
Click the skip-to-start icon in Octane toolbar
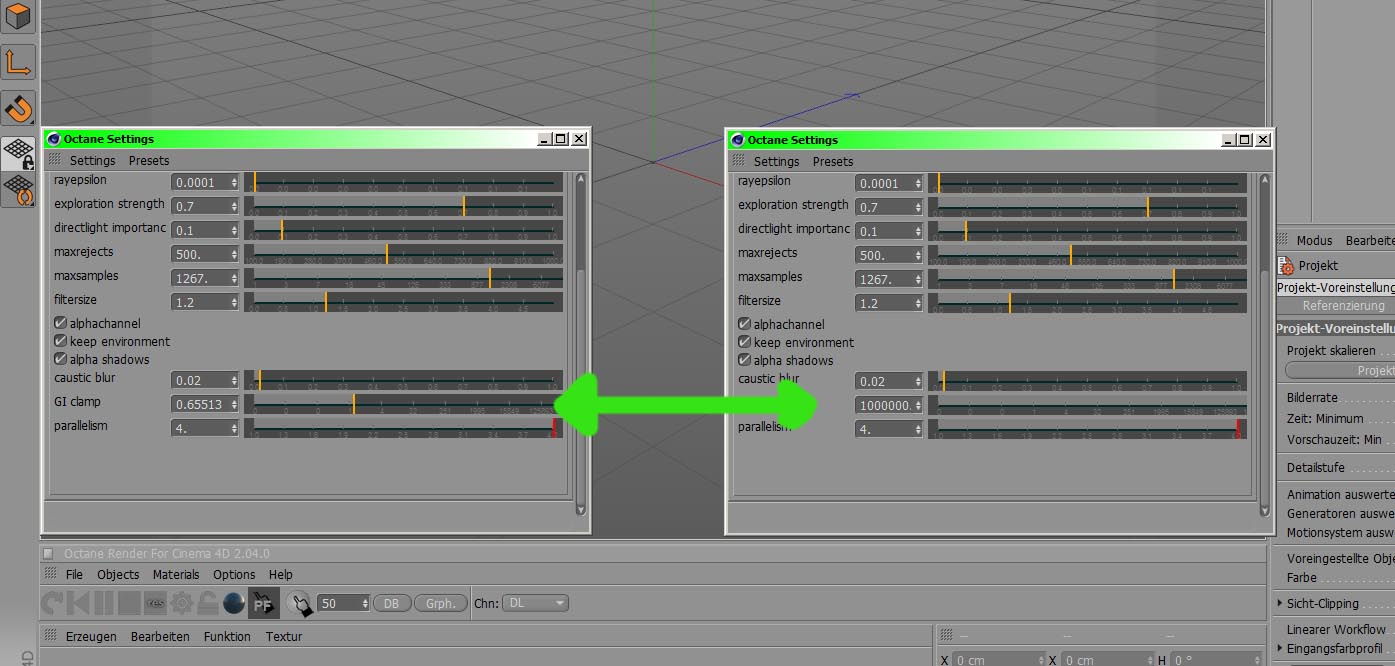(x=78, y=603)
